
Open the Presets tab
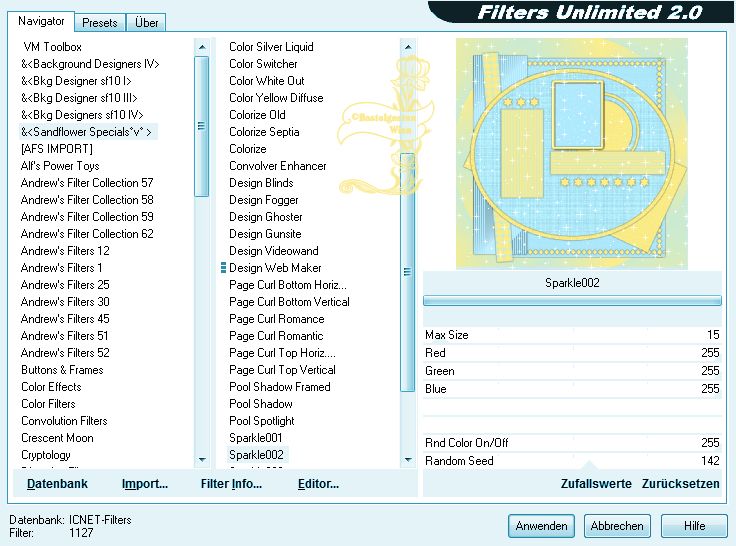(x=100, y=23)
